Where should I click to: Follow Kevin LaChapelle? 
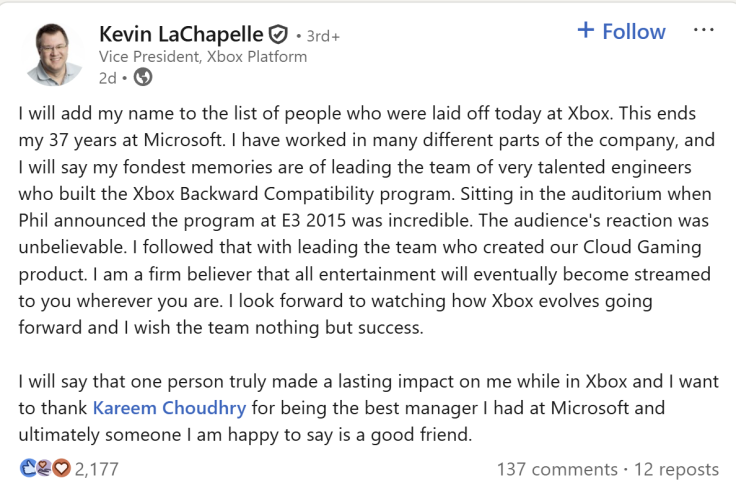pyautogui.click(x=621, y=31)
